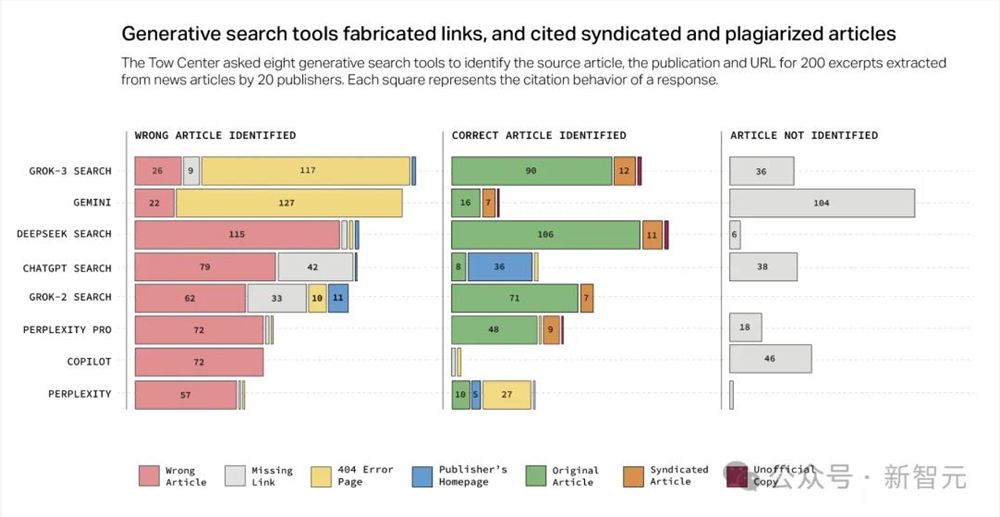Screen dimensions: 1000x517
Task: Click the orange Syndicated Article legend swatch
Action: click(x=633, y=475)
